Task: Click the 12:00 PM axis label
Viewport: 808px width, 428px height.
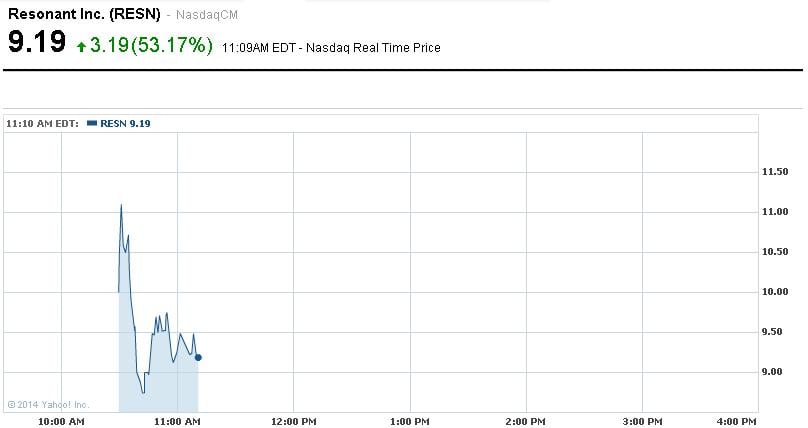Action: [x=293, y=422]
